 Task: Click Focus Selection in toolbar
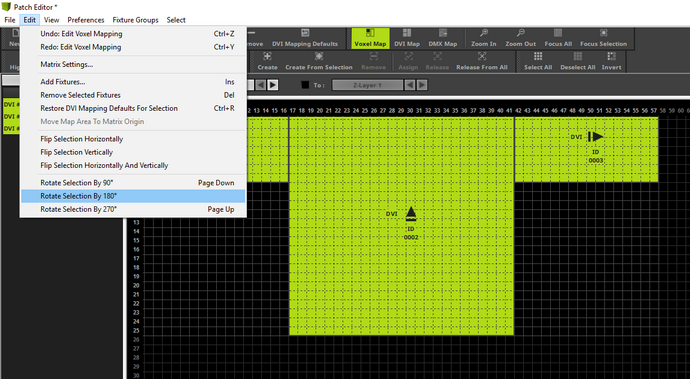coord(603,38)
